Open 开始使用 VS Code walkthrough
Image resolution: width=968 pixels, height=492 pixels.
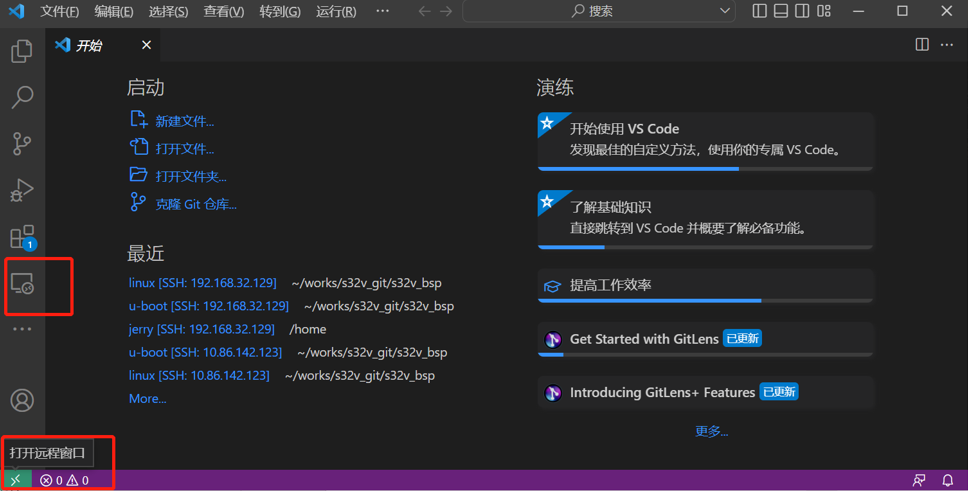(705, 141)
